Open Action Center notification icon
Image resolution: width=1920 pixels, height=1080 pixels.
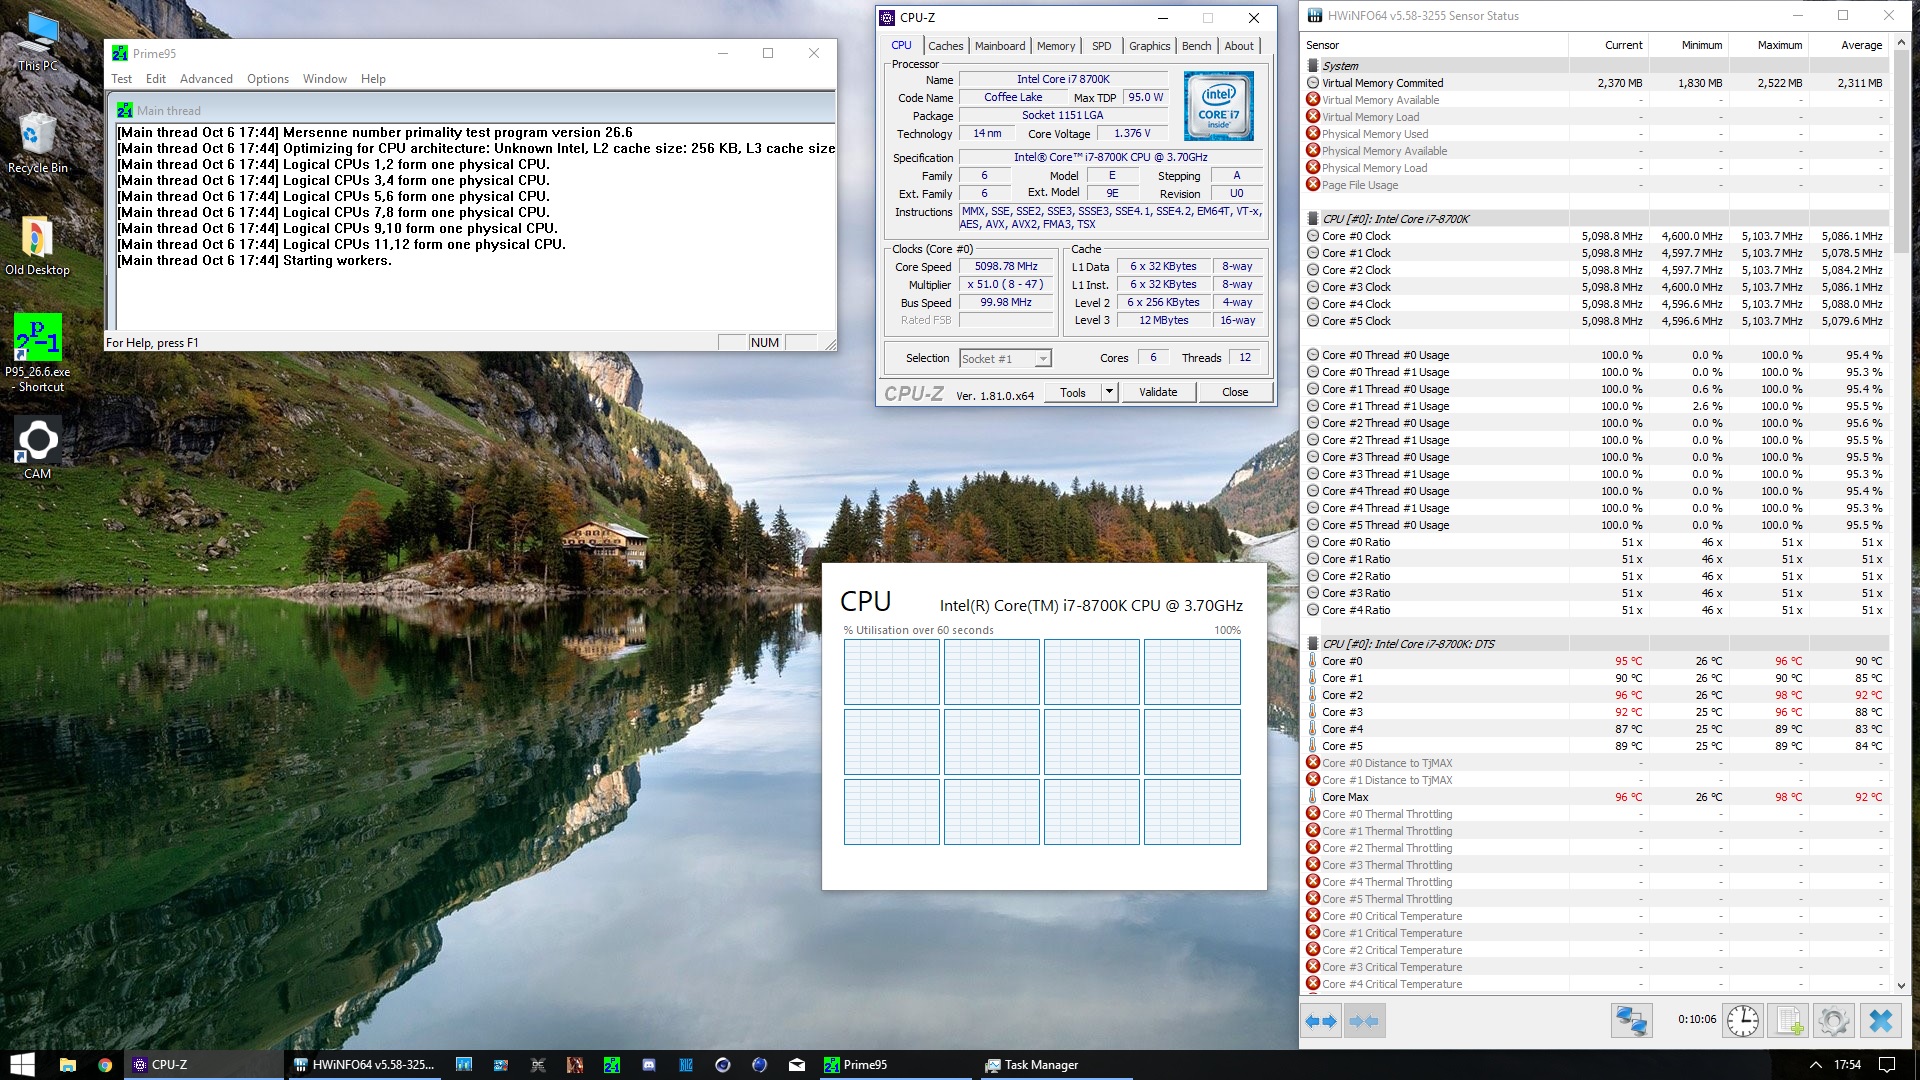click(x=1887, y=1065)
